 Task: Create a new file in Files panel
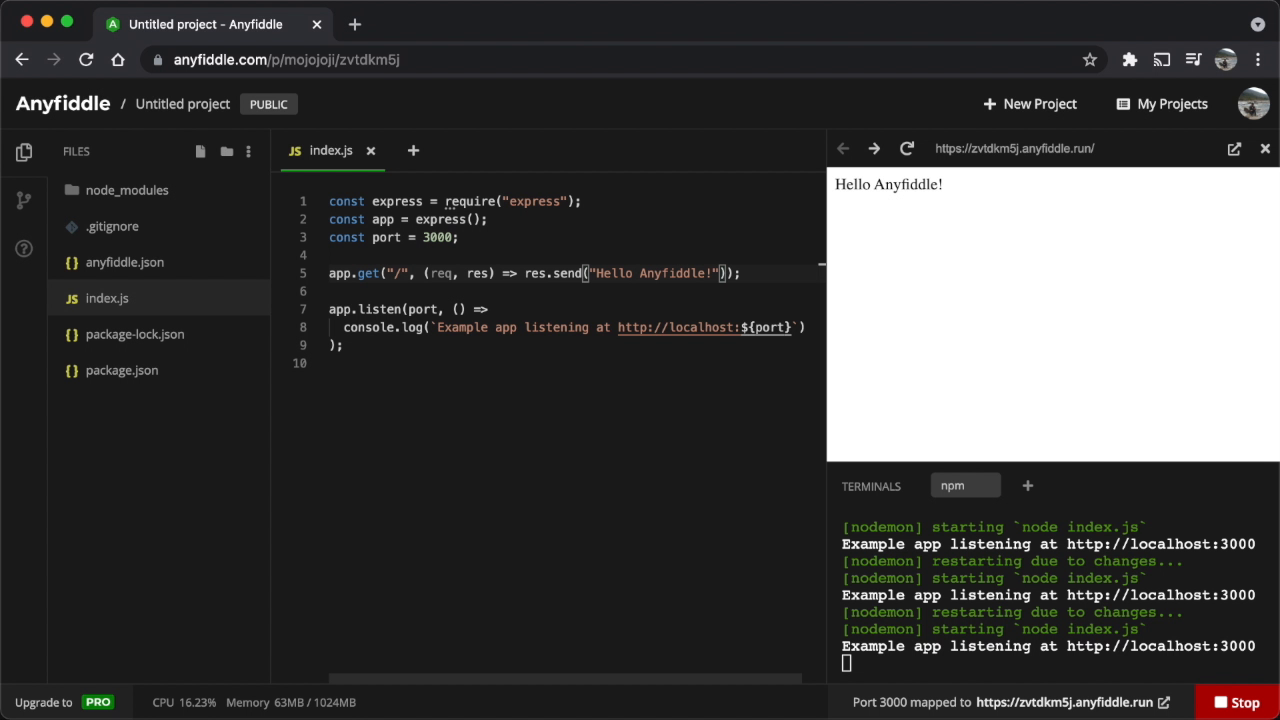(x=200, y=151)
